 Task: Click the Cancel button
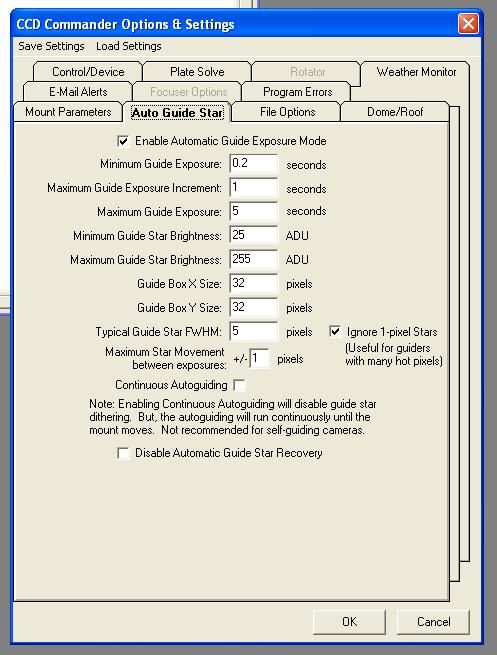click(x=433, y=622)
